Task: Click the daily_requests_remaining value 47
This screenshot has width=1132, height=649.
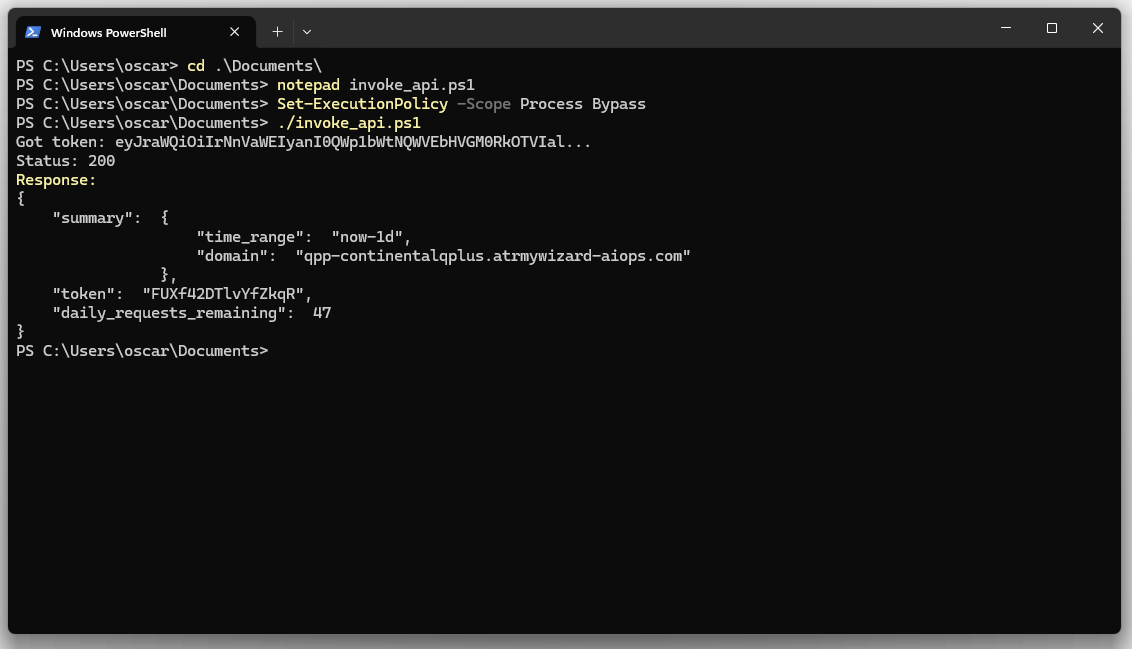Action: (322, 313)
